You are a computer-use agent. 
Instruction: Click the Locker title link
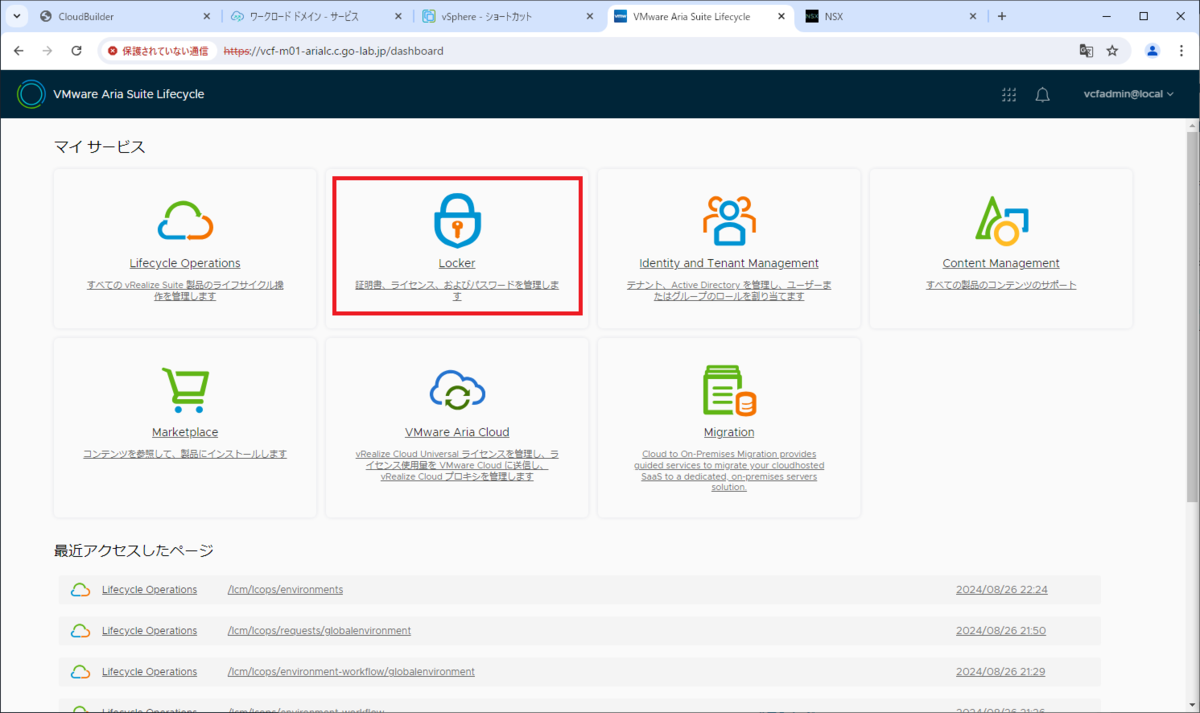click(x=457, y=264)
